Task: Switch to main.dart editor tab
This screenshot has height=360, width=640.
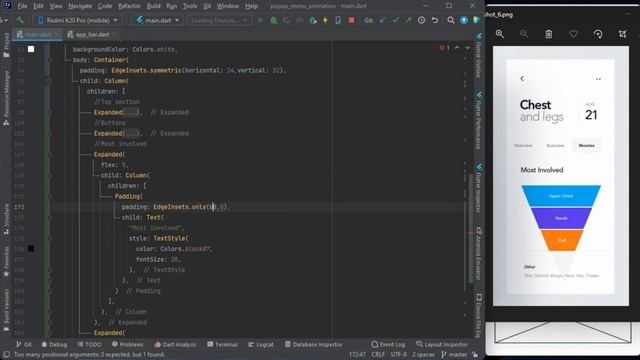Action: 38,35
